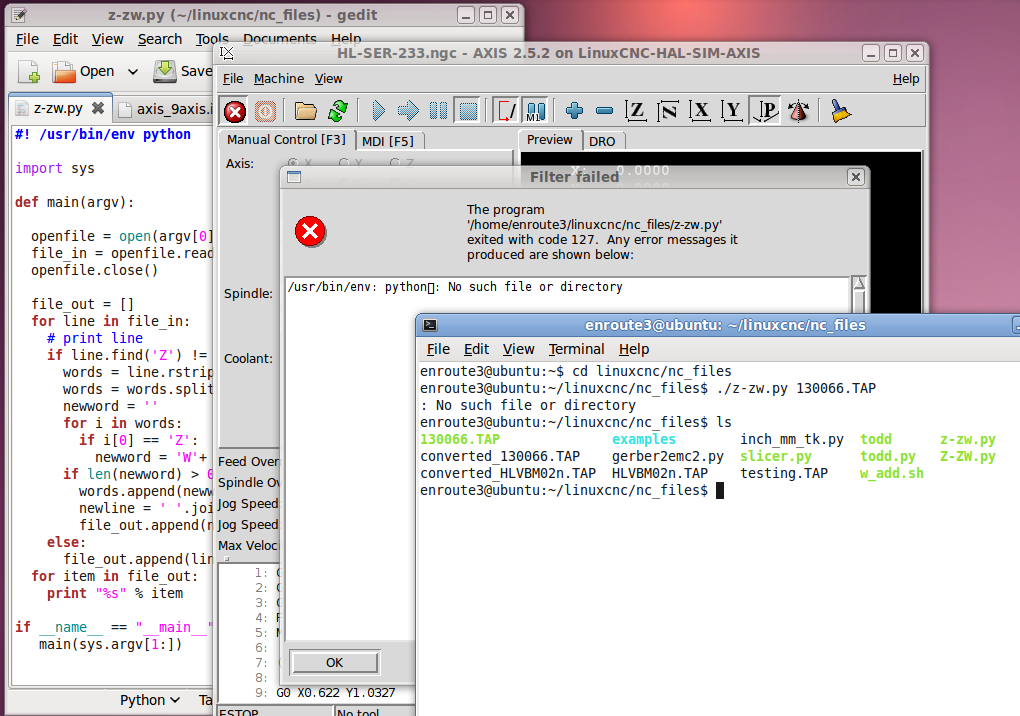Click the Filter failed dialog window icon

click(294, 177)
